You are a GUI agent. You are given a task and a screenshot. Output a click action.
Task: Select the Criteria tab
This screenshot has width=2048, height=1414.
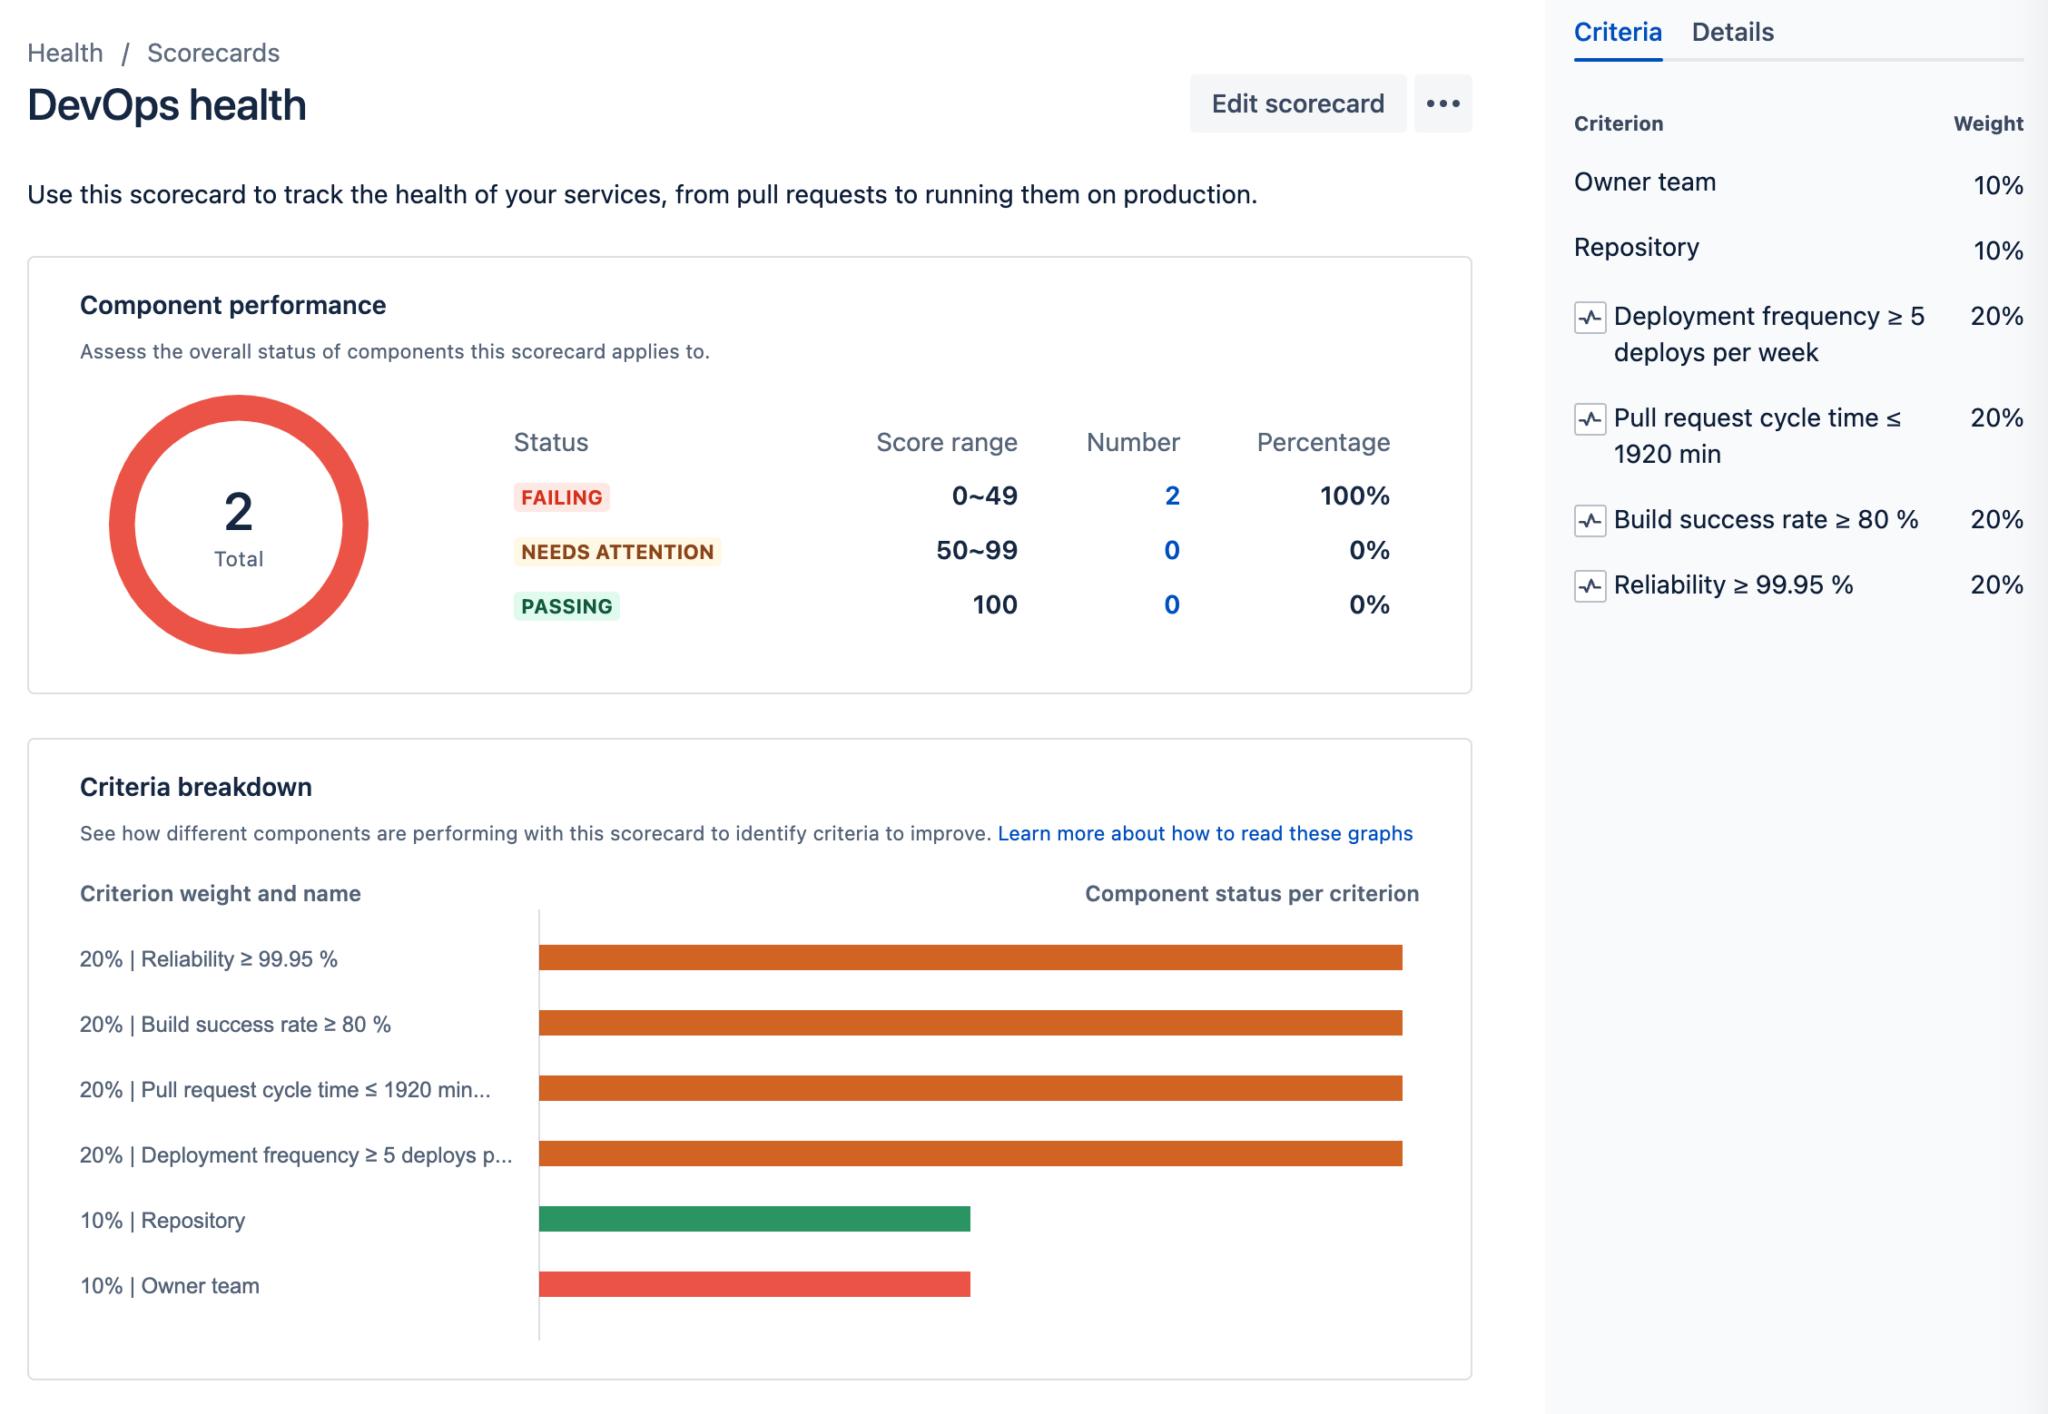pyautogui.click(x=1616, y=32)
